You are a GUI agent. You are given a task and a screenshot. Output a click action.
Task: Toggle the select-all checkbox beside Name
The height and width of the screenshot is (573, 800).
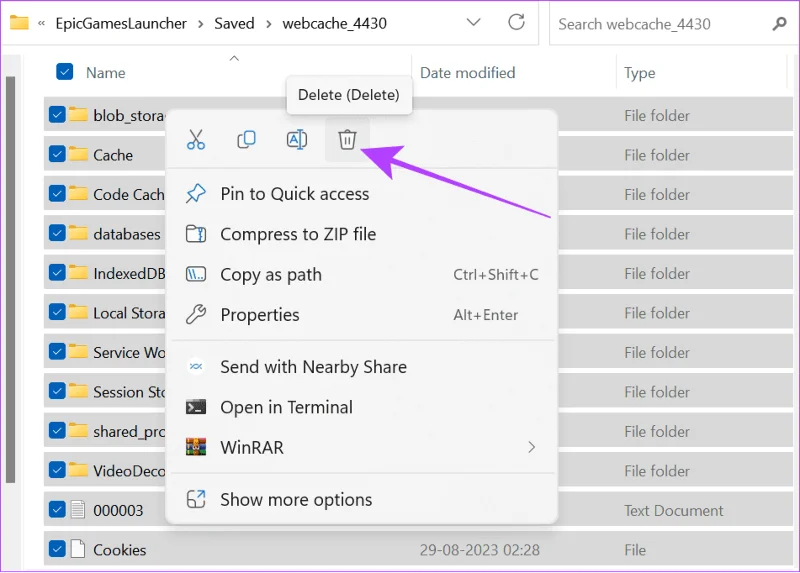click(x=65, y=72)
